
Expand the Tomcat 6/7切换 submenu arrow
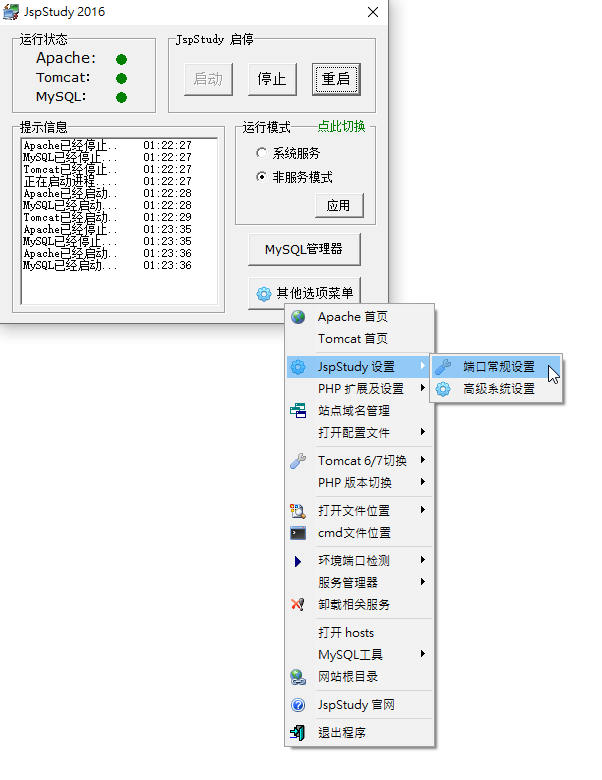[422, 460]
